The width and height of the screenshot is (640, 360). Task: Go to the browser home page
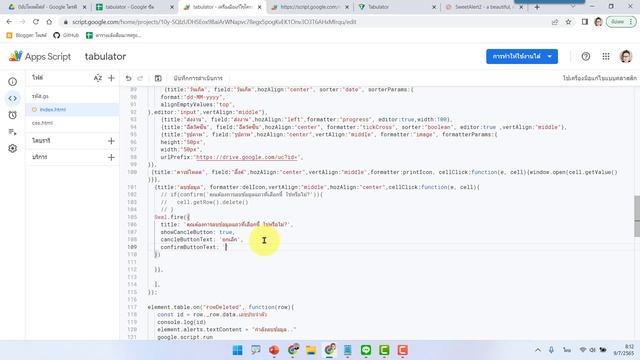click(49, 22)
